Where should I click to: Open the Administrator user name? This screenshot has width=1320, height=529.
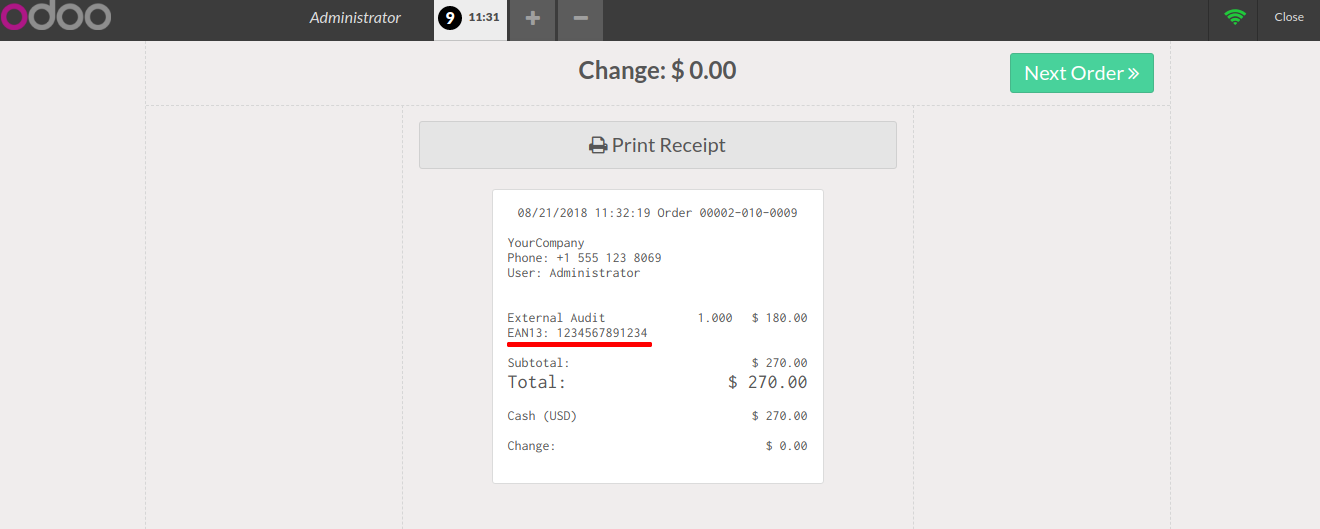tap(355, 18)
